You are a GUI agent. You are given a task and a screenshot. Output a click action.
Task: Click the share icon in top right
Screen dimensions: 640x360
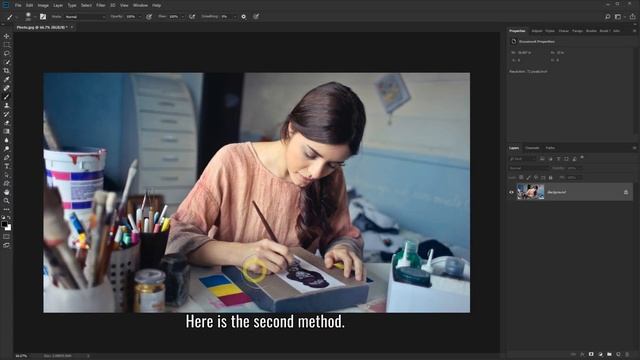(x=632, y=17)
